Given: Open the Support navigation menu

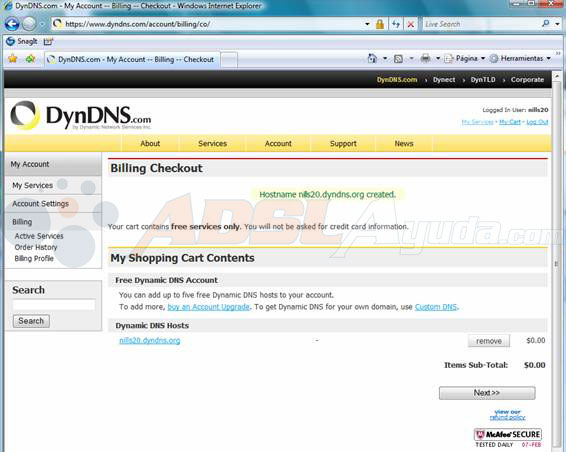Looking at the screenshot, I should coord(343,144).
